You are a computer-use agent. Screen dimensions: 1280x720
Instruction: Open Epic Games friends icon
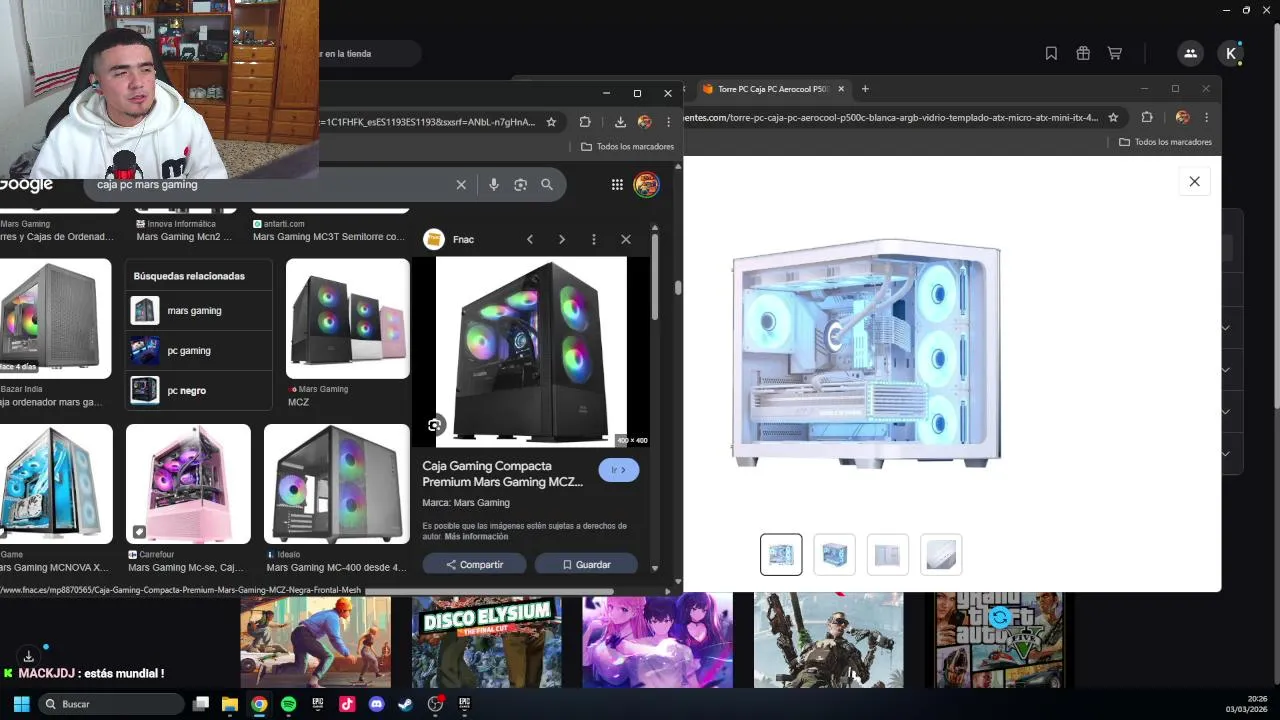1190,54
